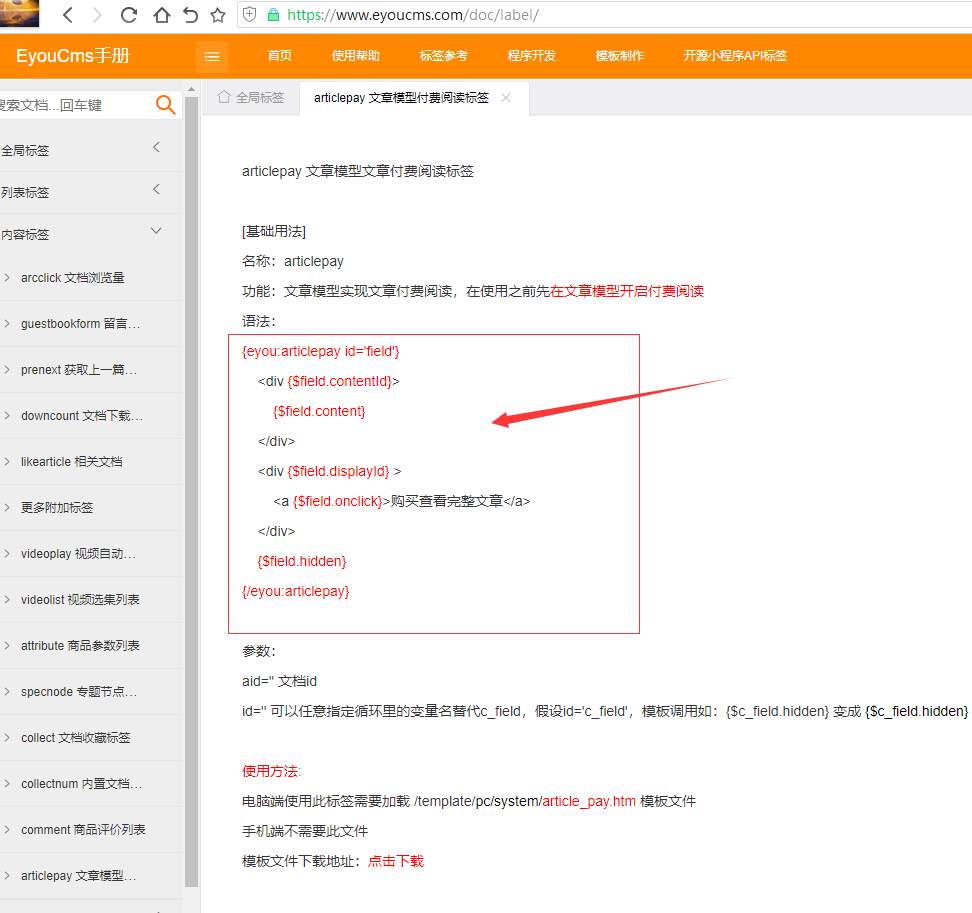Open 标签参考 menu item
This screenshot has height=913, width=972.
click(443, 56)
